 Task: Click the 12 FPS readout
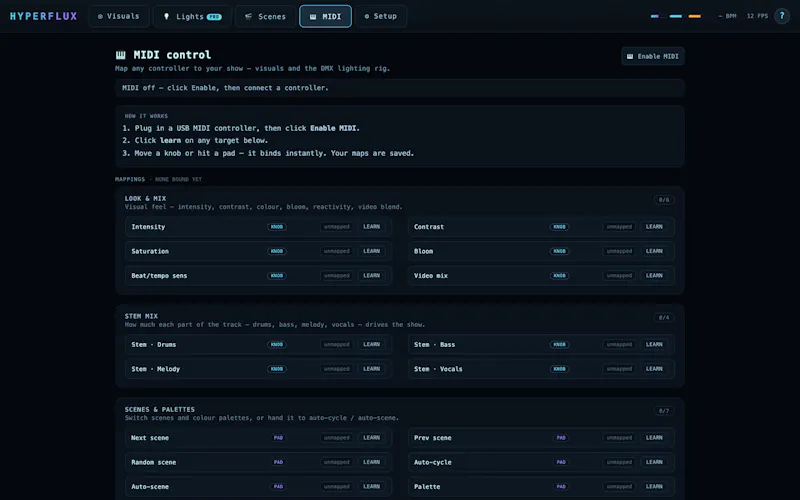(x=757, y=16)
